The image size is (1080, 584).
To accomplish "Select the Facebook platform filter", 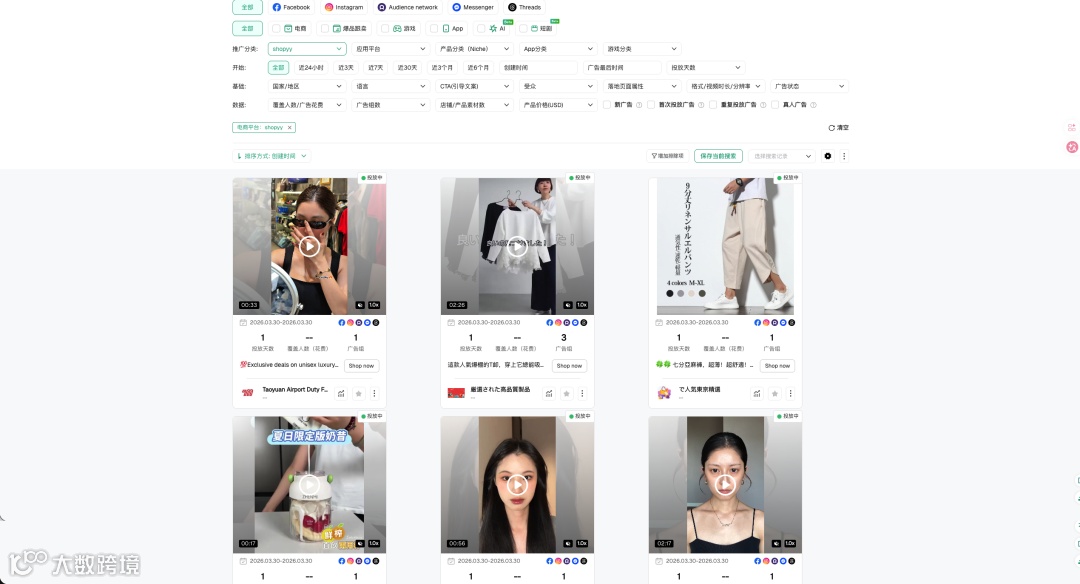I will (291, 7).
